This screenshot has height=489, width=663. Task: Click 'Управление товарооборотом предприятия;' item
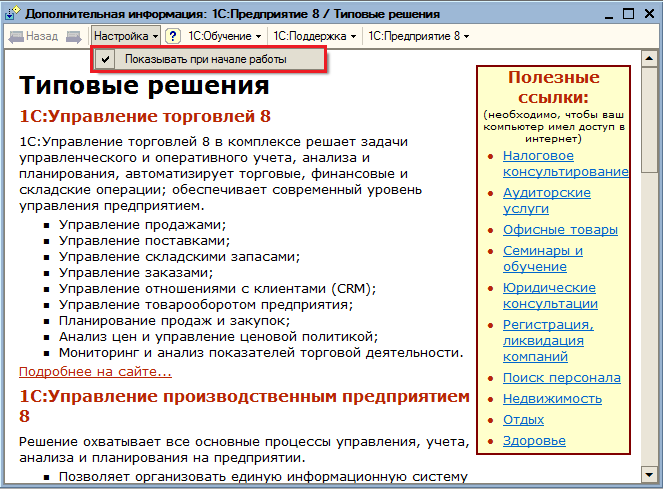206,305
